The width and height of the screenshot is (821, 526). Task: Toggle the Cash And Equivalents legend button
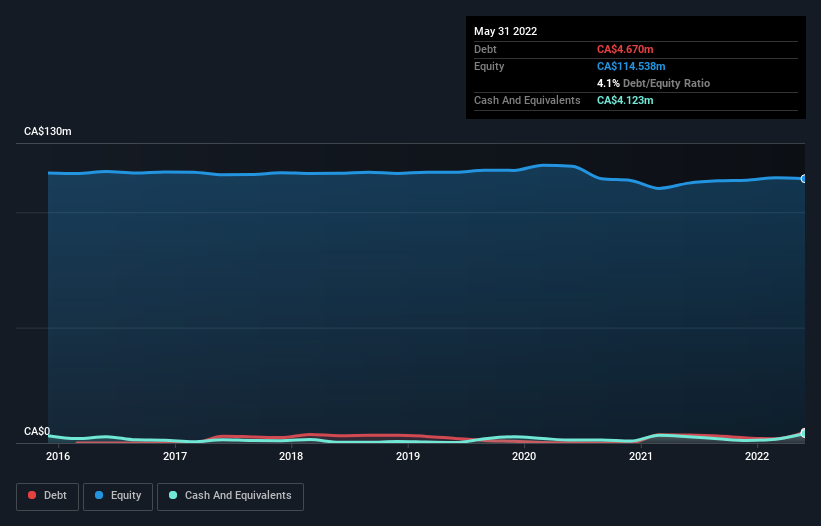(230, 496)
